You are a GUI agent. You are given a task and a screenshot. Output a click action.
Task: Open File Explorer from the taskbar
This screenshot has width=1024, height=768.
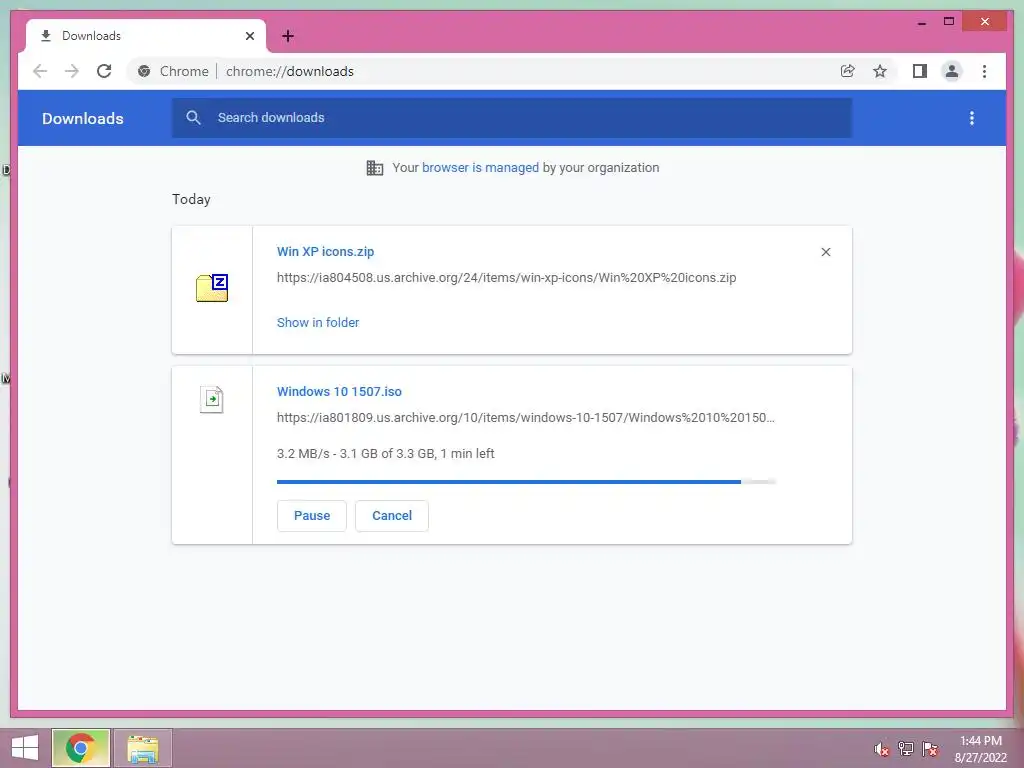(143, 748)
